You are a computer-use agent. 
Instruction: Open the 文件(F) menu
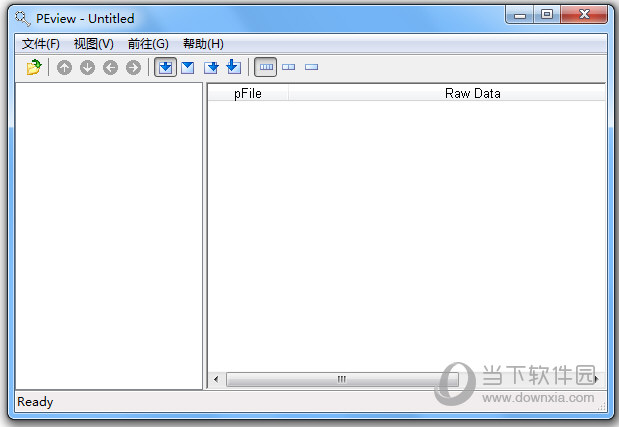(x=41, y=44)
